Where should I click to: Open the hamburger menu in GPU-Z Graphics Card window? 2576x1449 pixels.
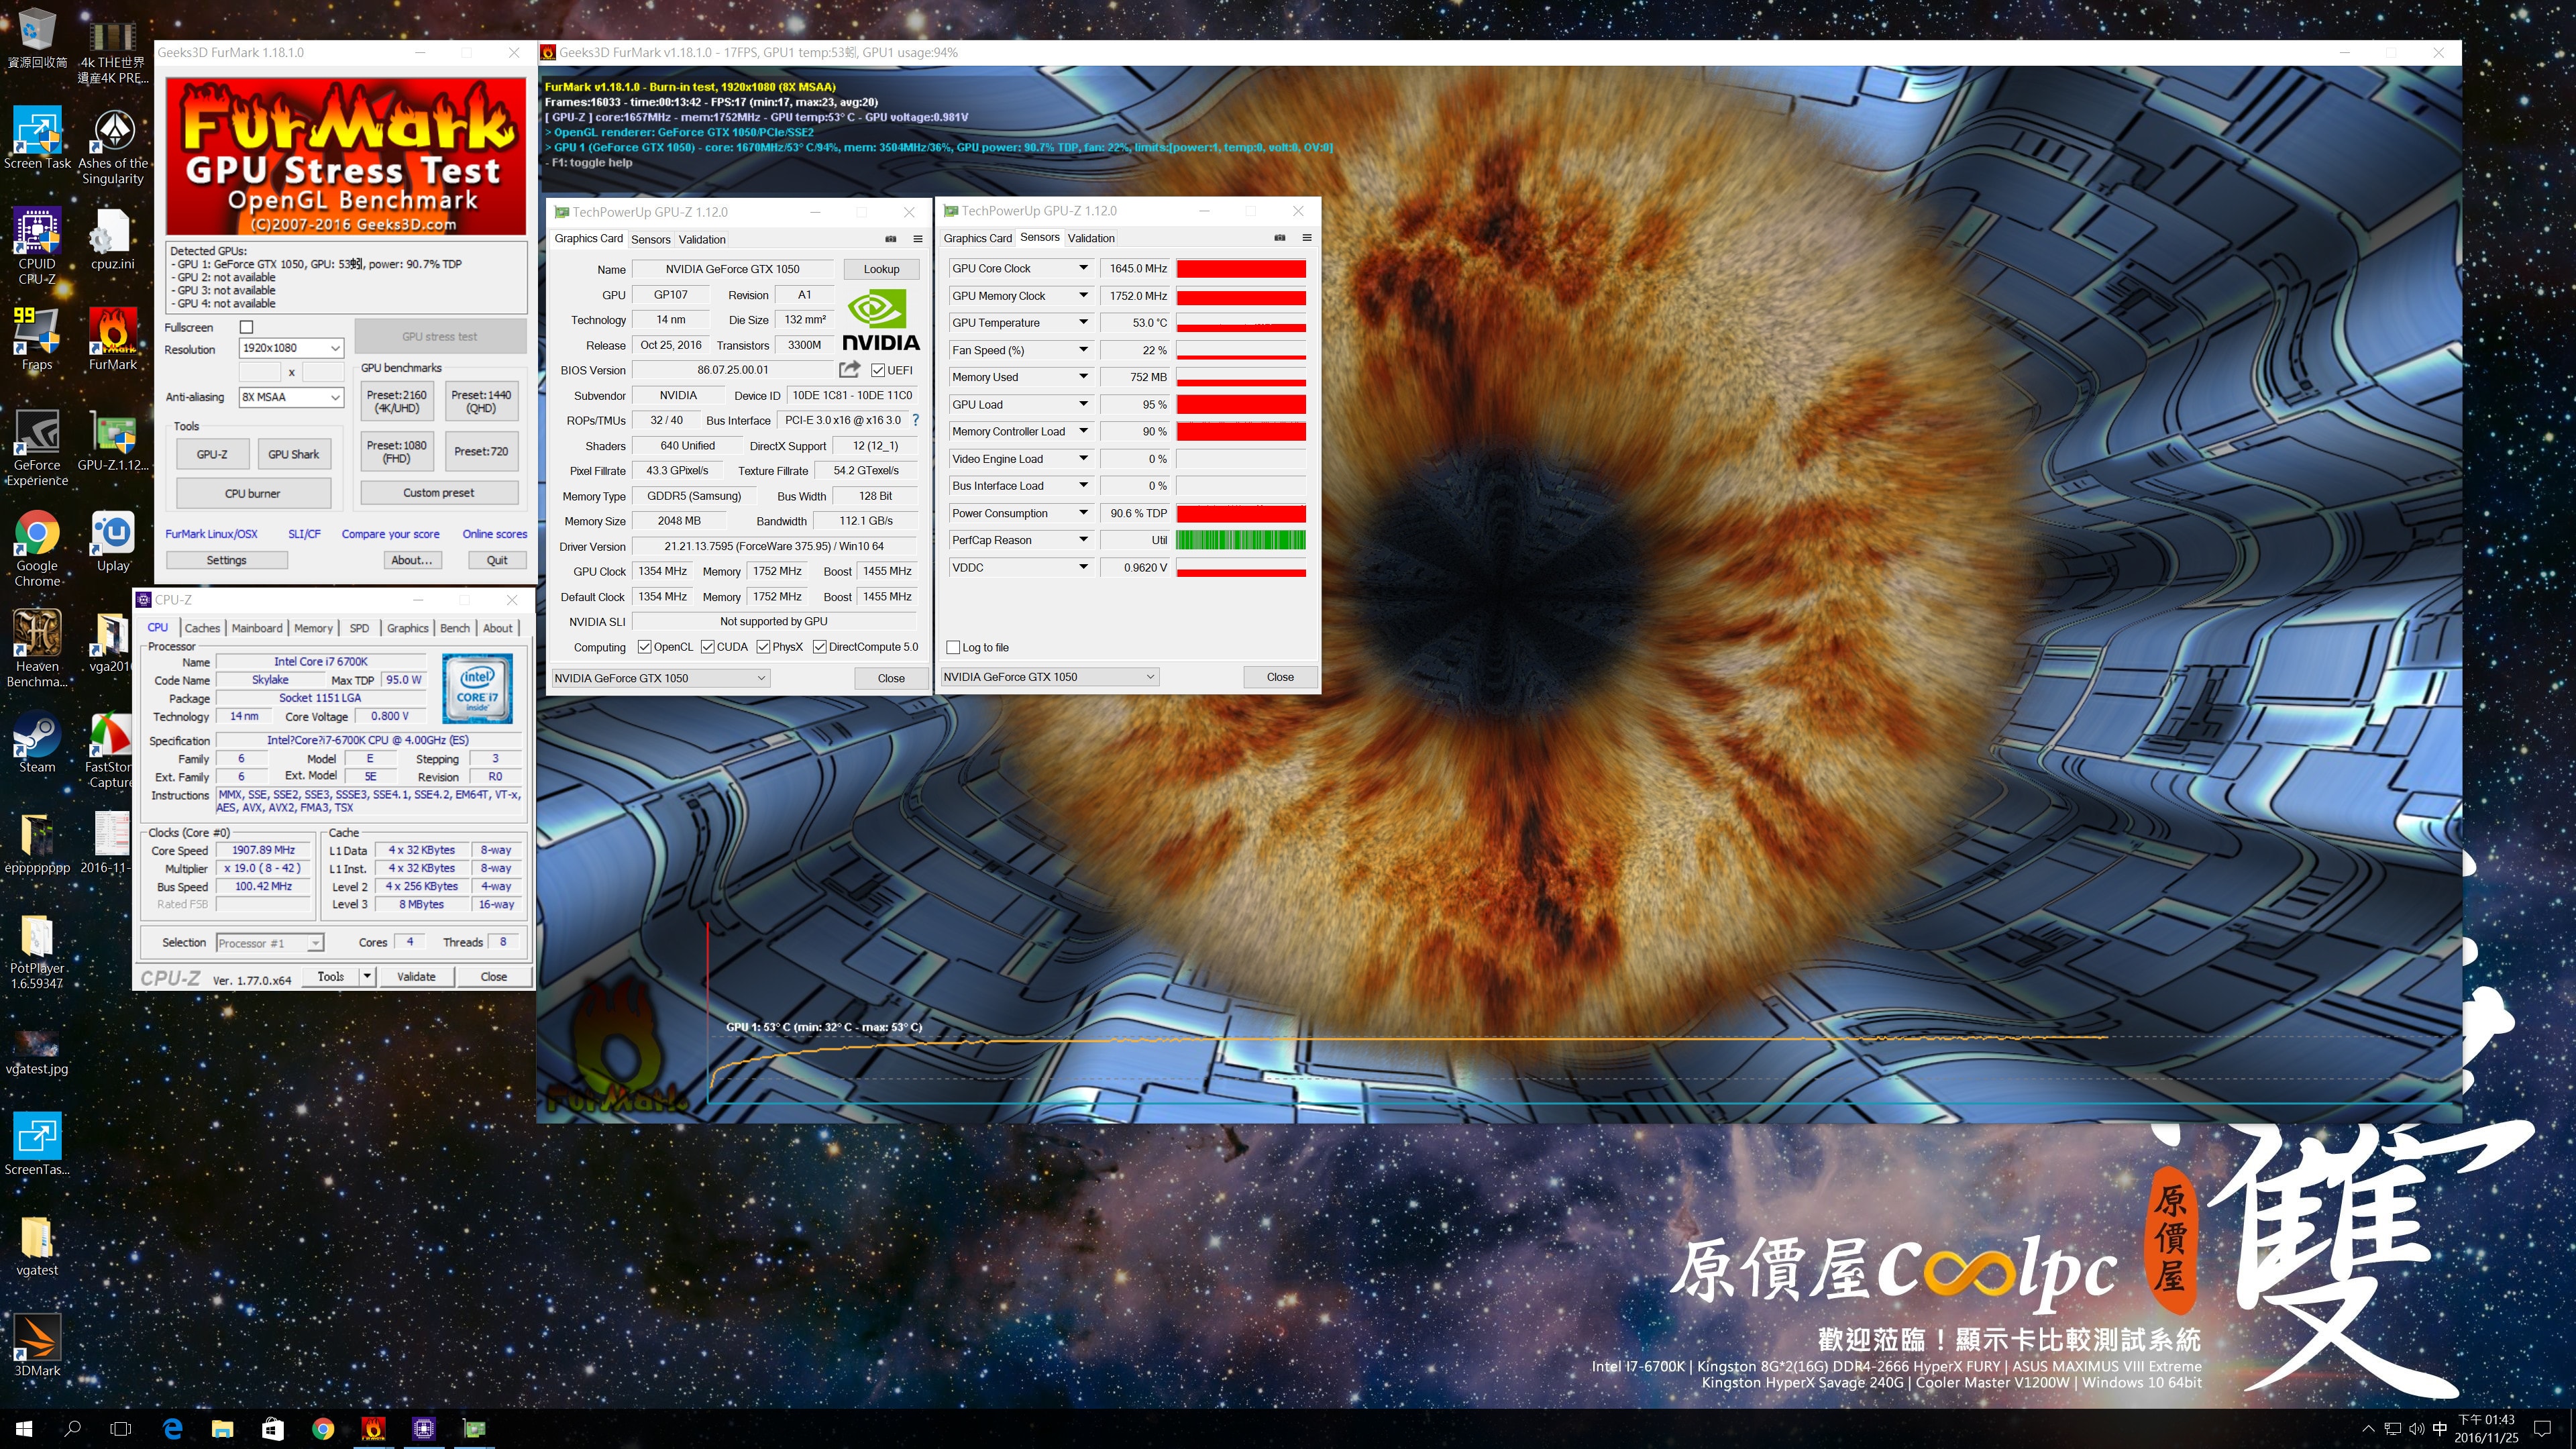[x=917, y=239]
